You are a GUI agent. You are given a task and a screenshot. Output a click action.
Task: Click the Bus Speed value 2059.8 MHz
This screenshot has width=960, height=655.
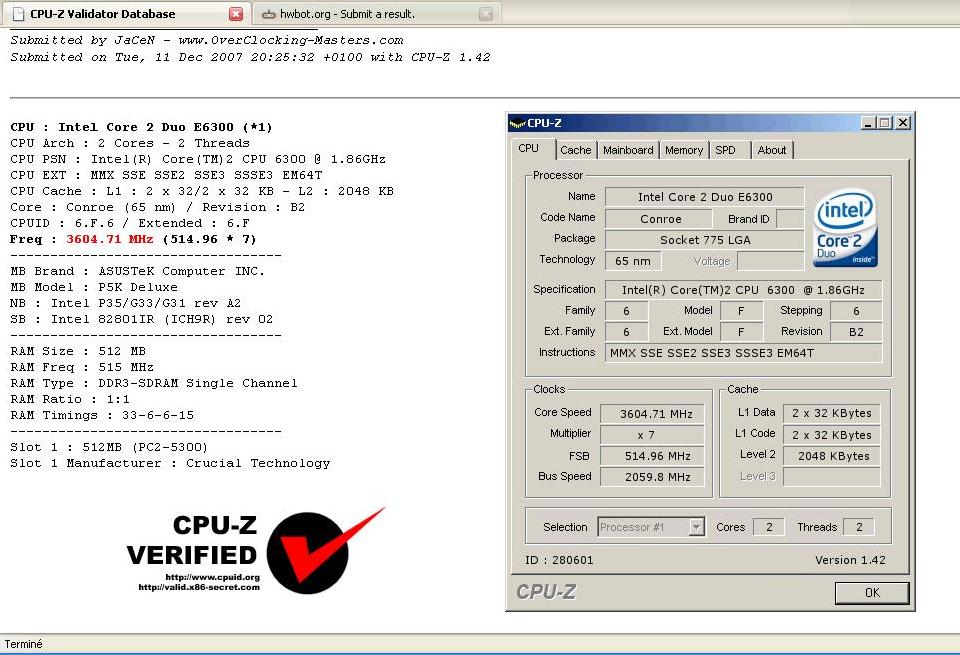pos(652,477)
